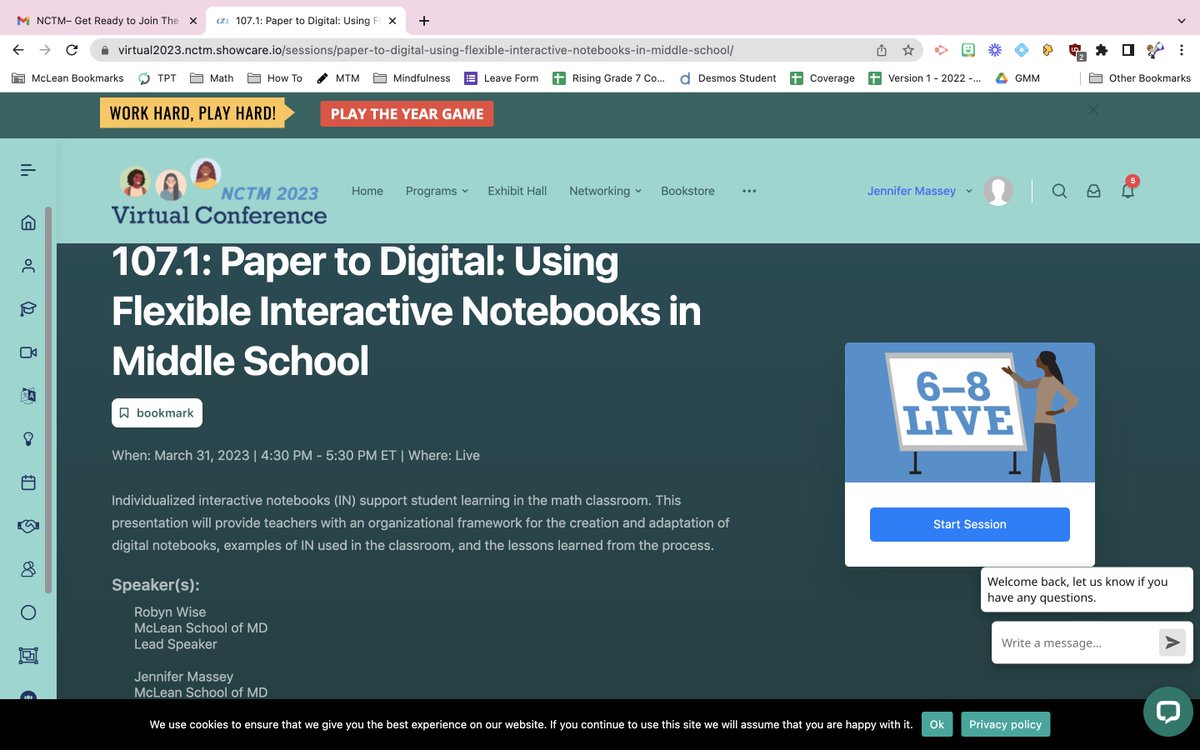Screen dimensions: 1200x750
Task: Open site search magnifier icon
Action: coord(1059,191)
